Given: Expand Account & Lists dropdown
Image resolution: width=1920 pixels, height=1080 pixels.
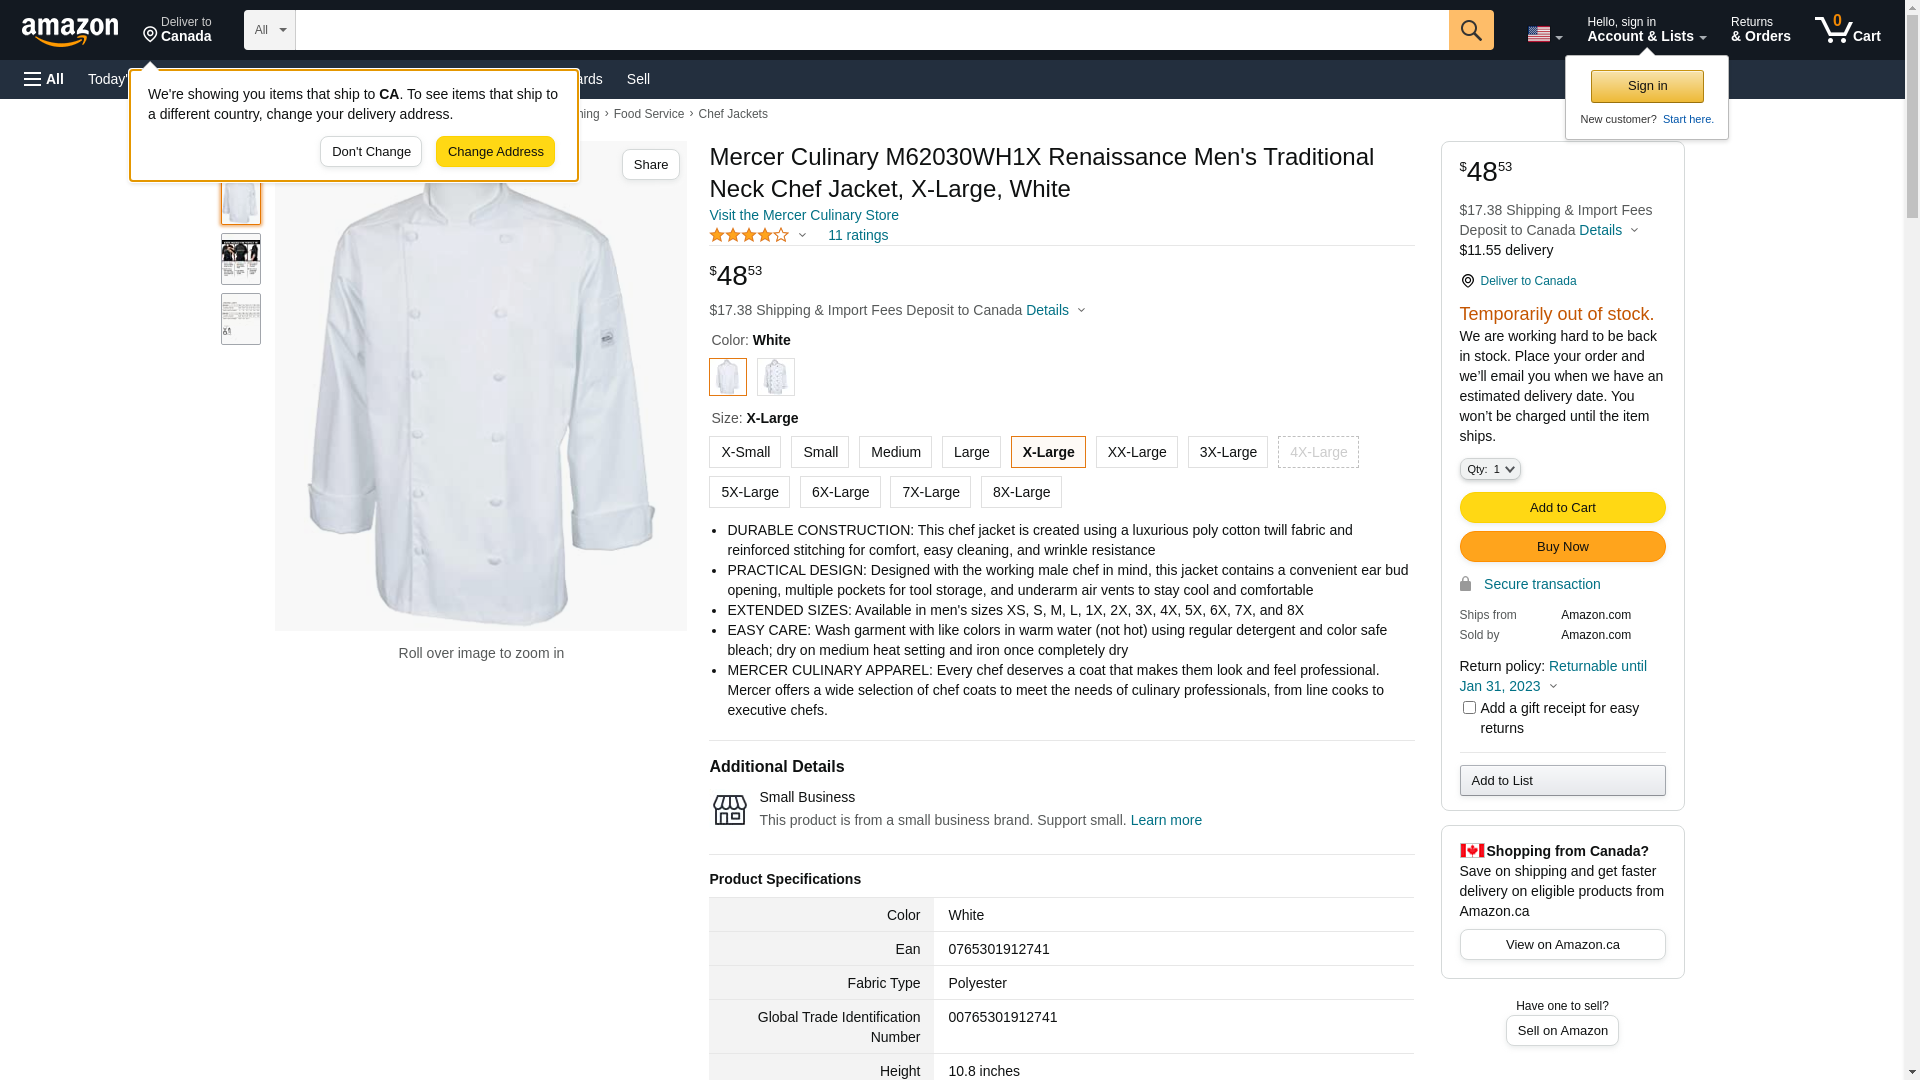Looking at the screenshot, I should click(1646, 30).
